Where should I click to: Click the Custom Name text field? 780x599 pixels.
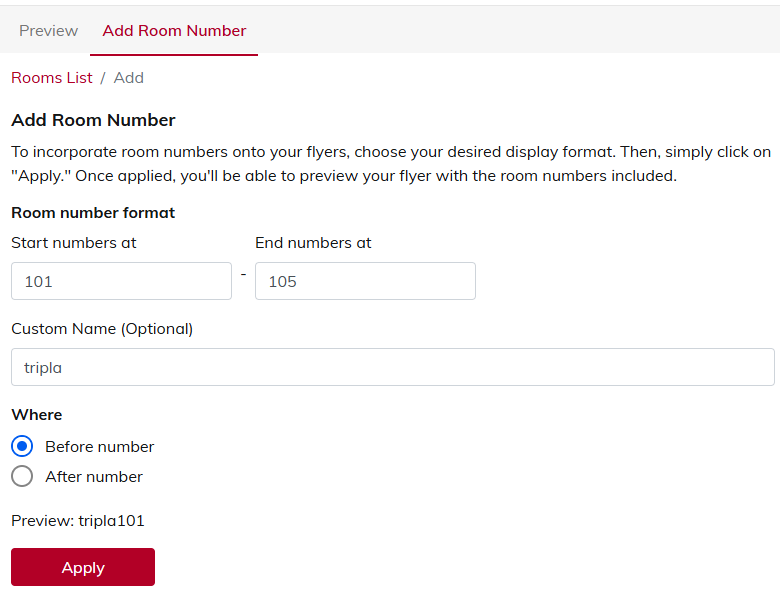tap(392, 367)
